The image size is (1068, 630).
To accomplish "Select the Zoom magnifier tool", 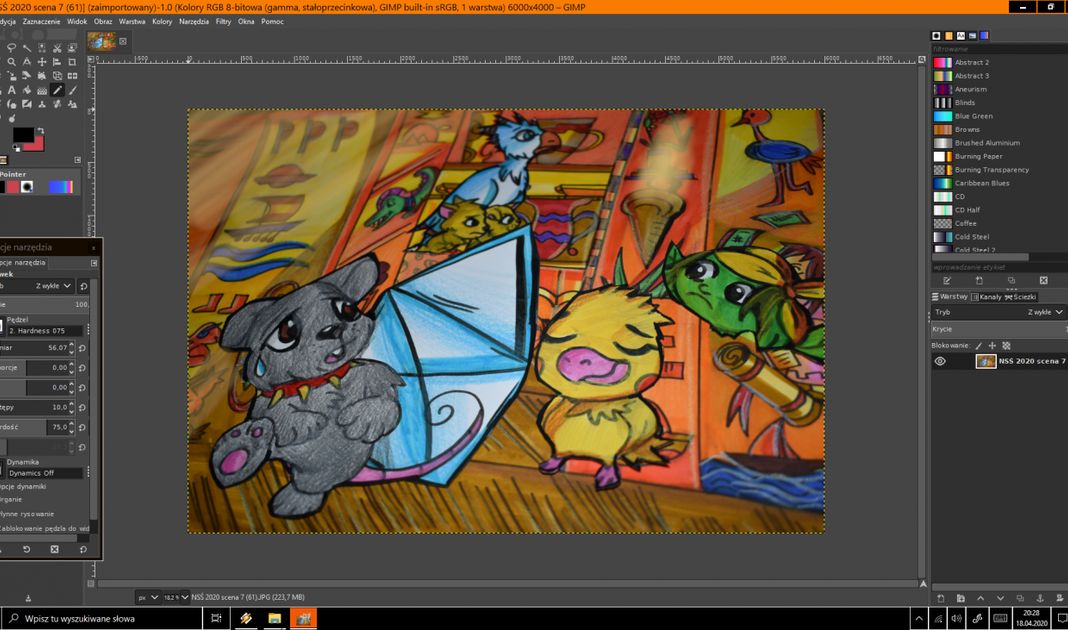I will click(x=12, y=62).
